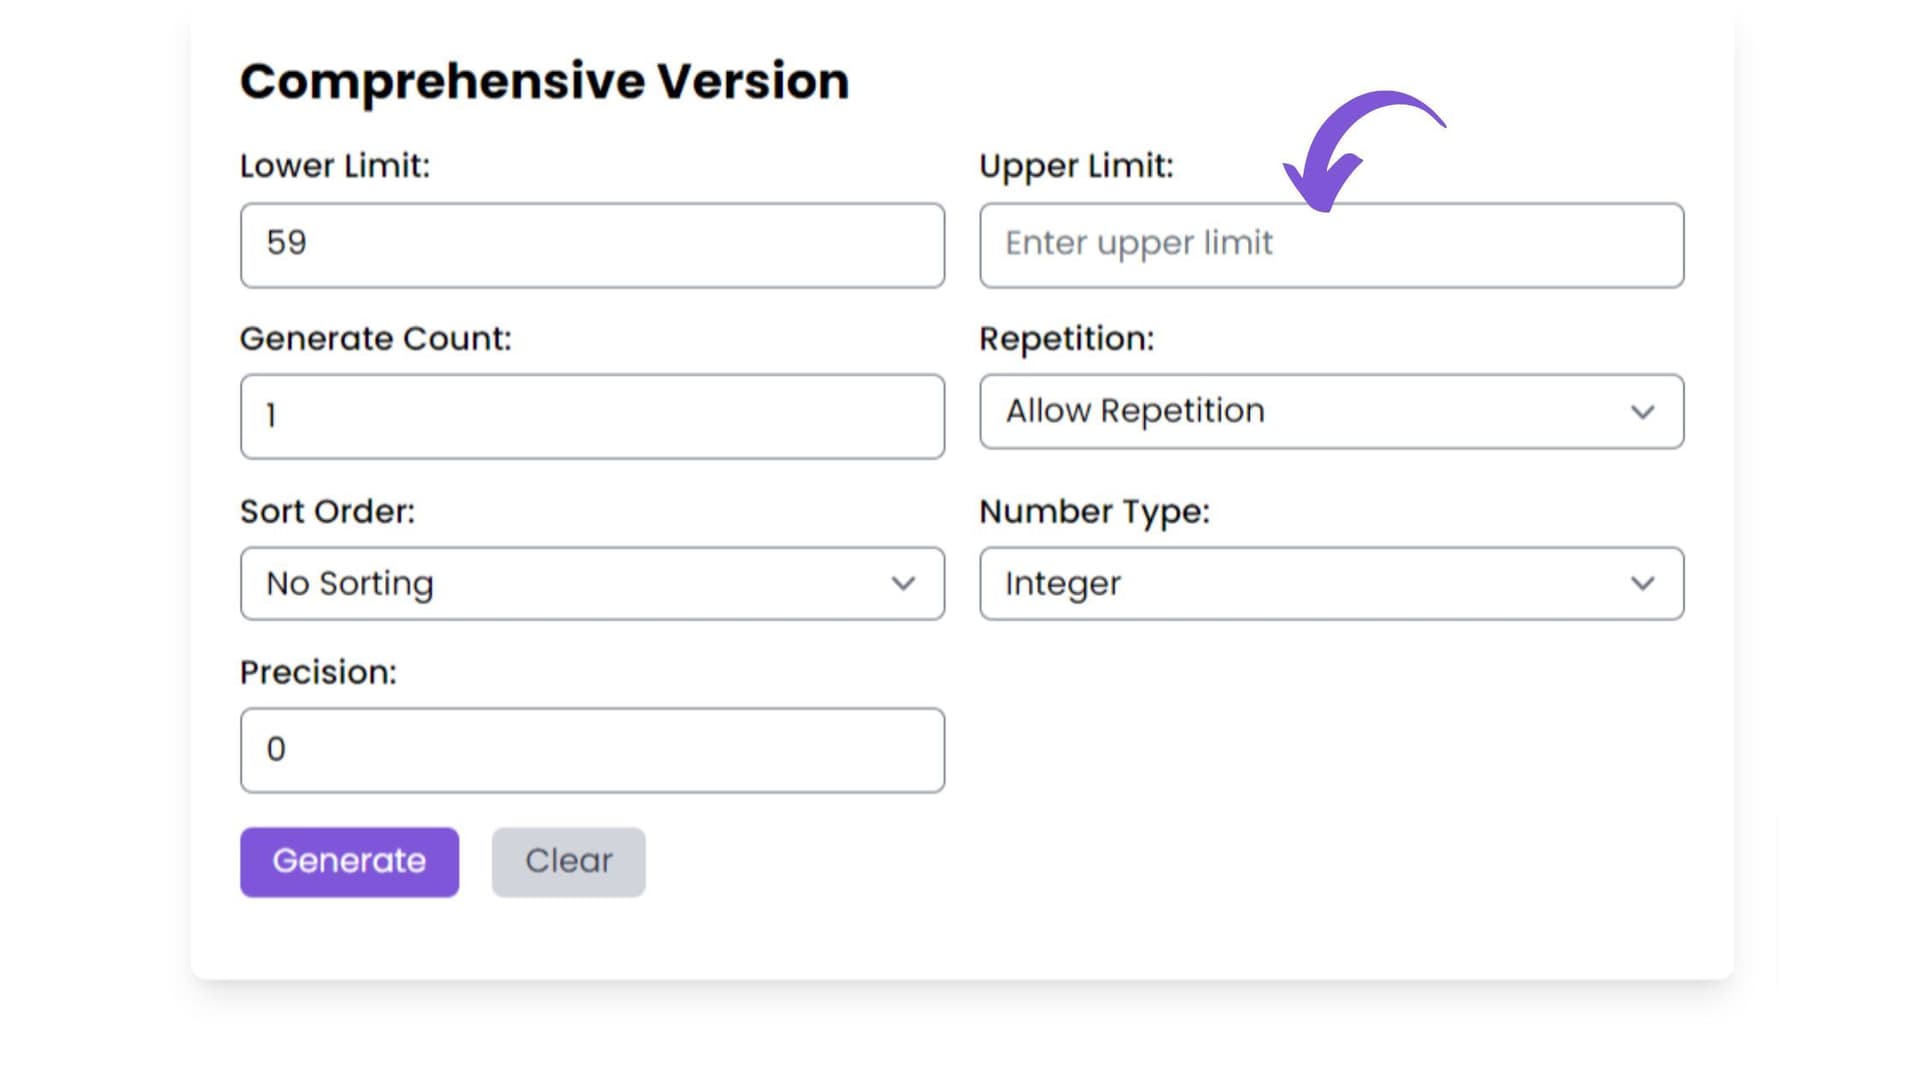The height and width of the screenshot is (1080, 1920).
Task: Click chevron arrow in Number Type box
Action: [1642, 584]
